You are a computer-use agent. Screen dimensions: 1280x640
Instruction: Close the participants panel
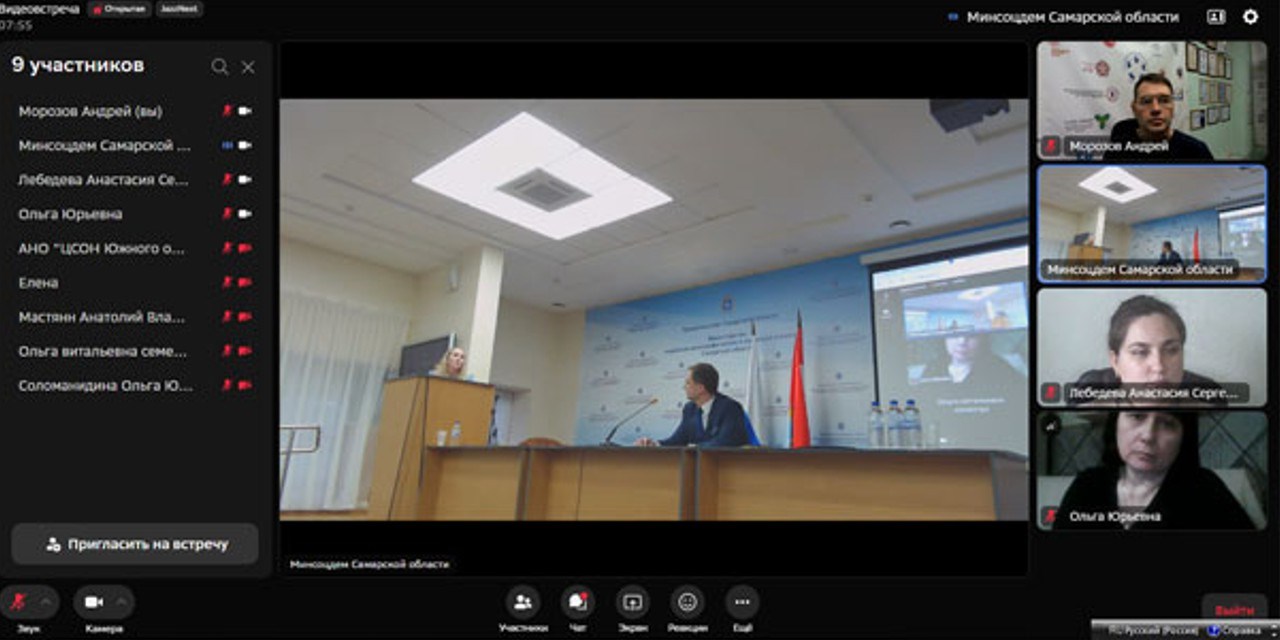248,67
